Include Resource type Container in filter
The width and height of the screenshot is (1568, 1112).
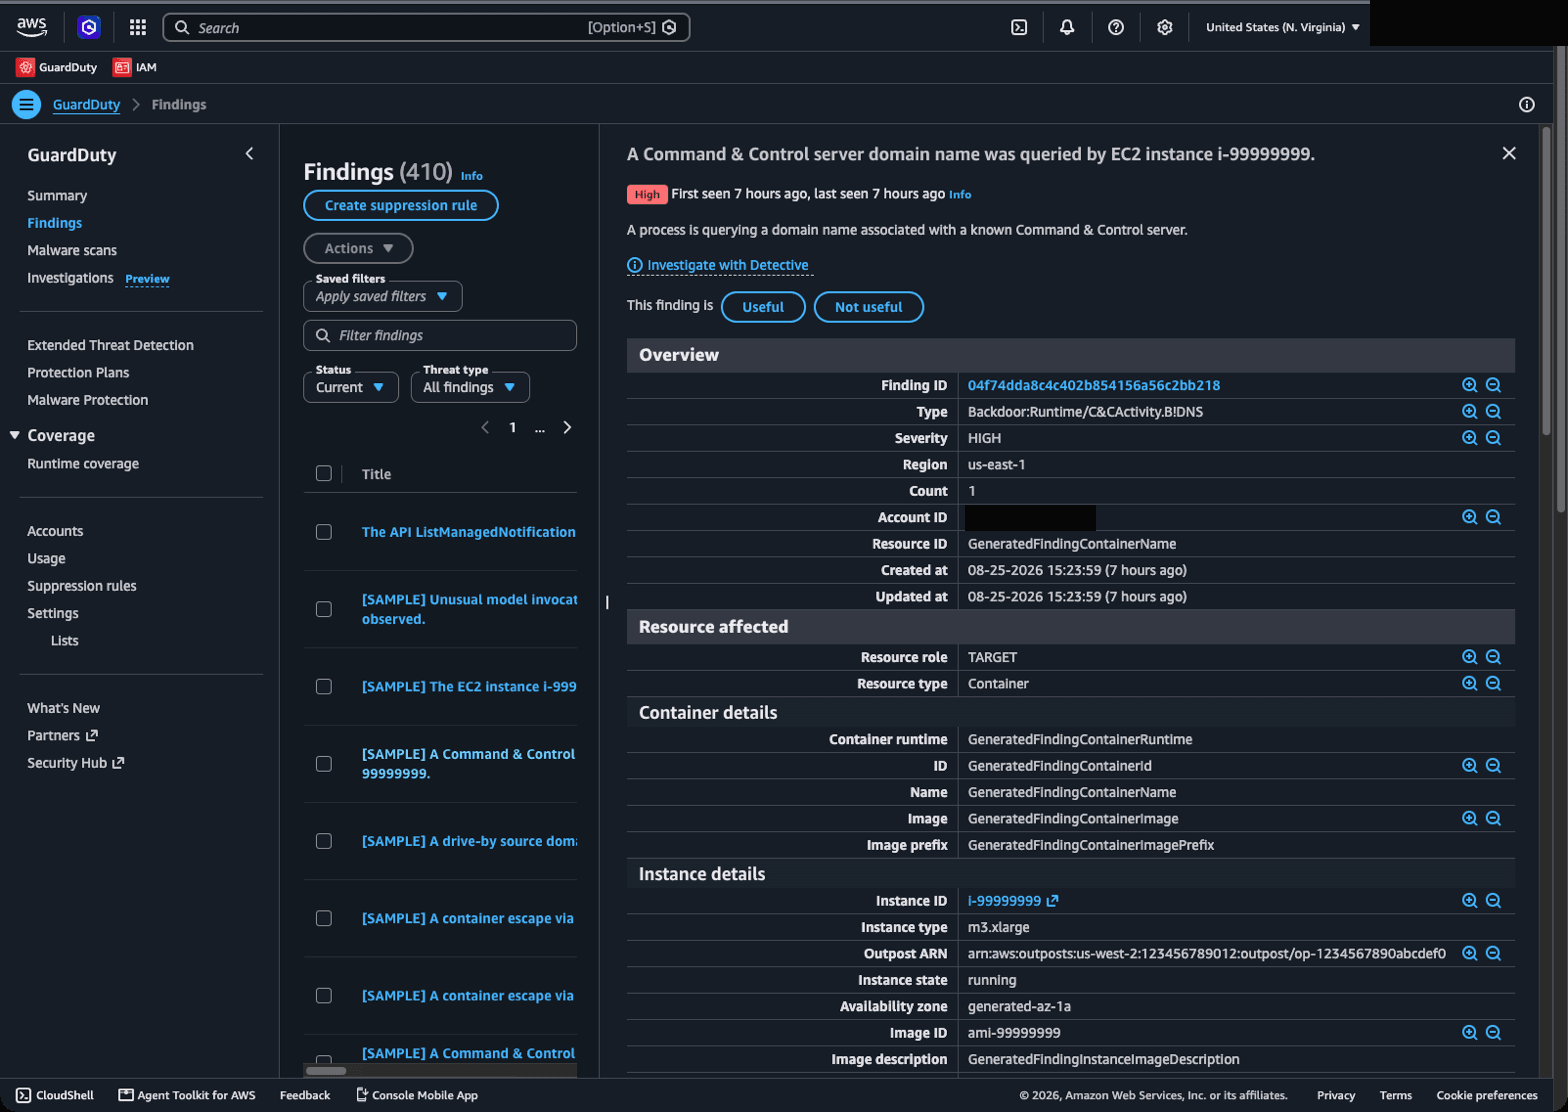coord(1469,683)
